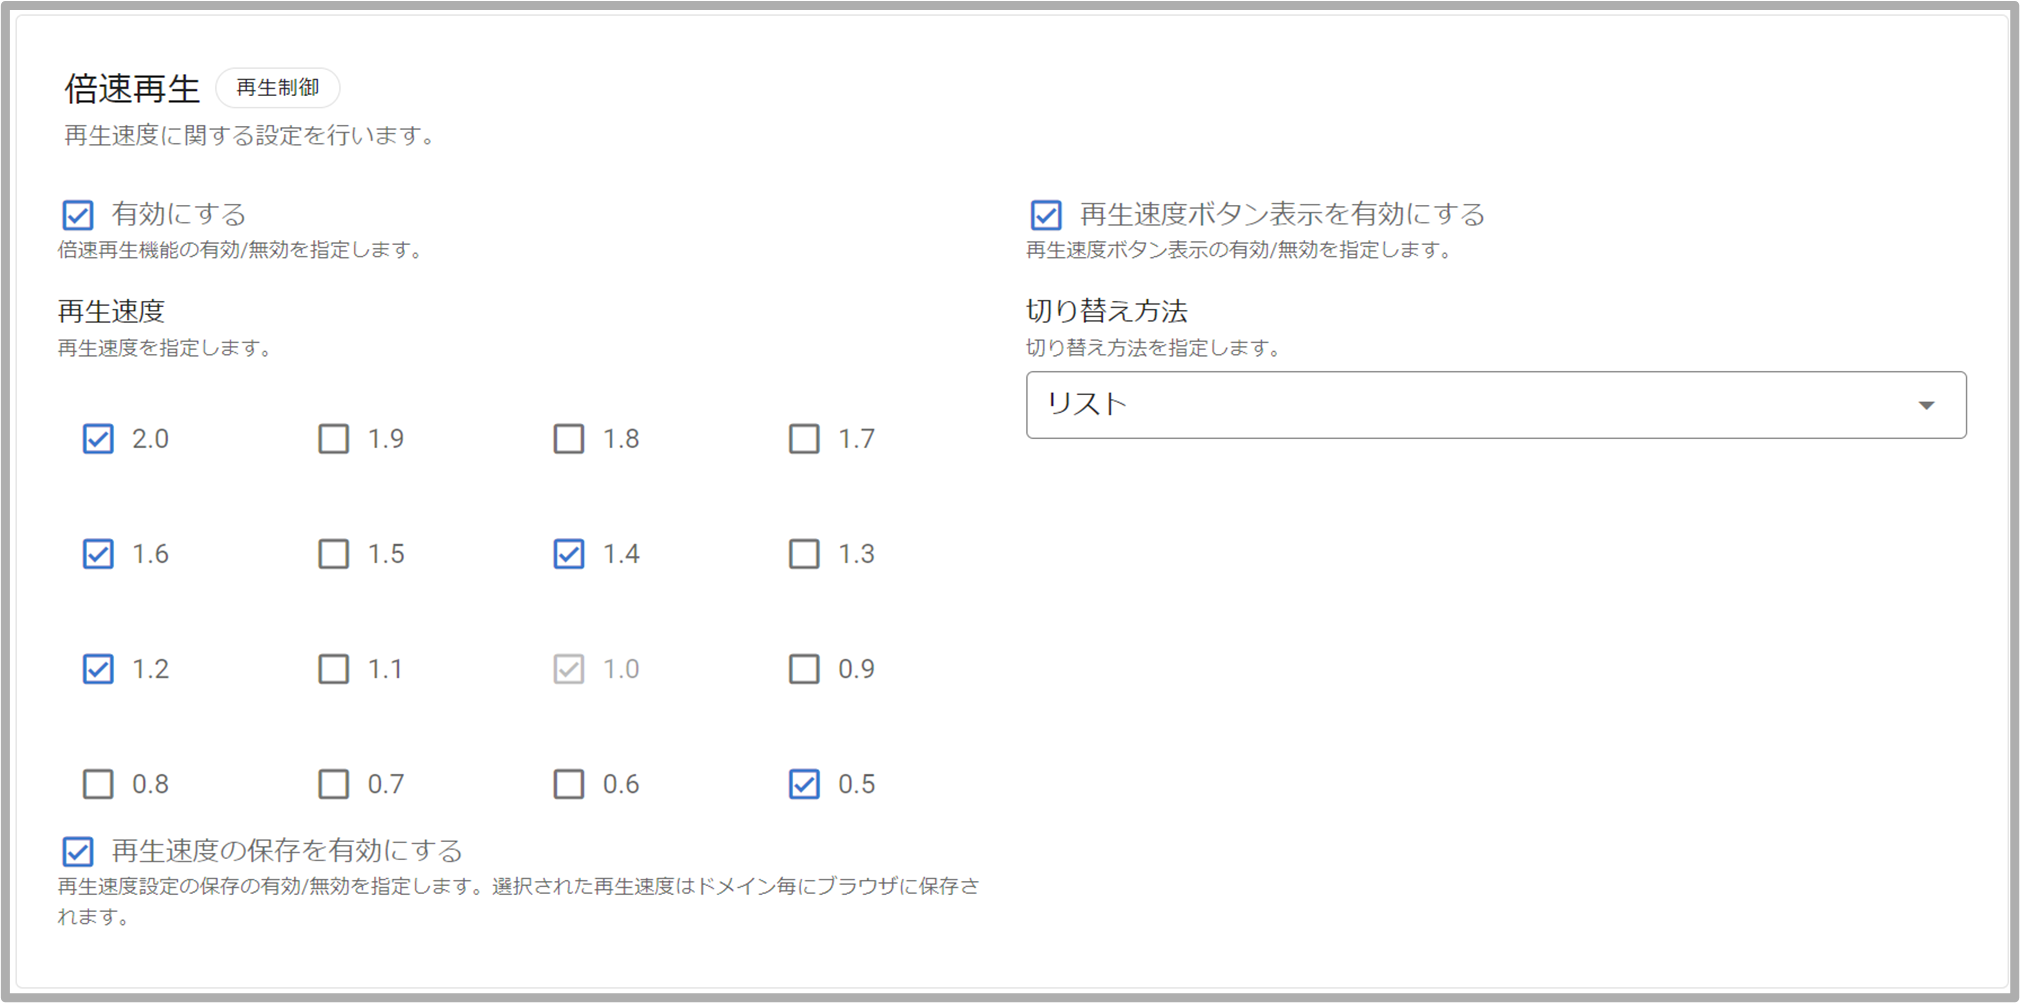Enable the 1.3 playback speed
Screen dimensions: 2020x1003
[804, 554]
